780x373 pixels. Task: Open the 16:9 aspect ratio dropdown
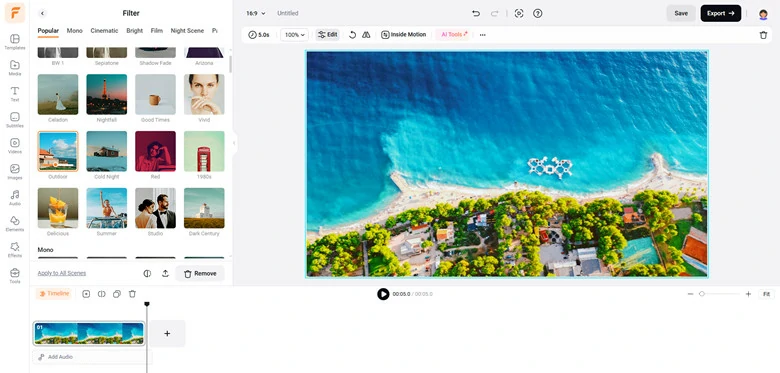pos(256,13)
